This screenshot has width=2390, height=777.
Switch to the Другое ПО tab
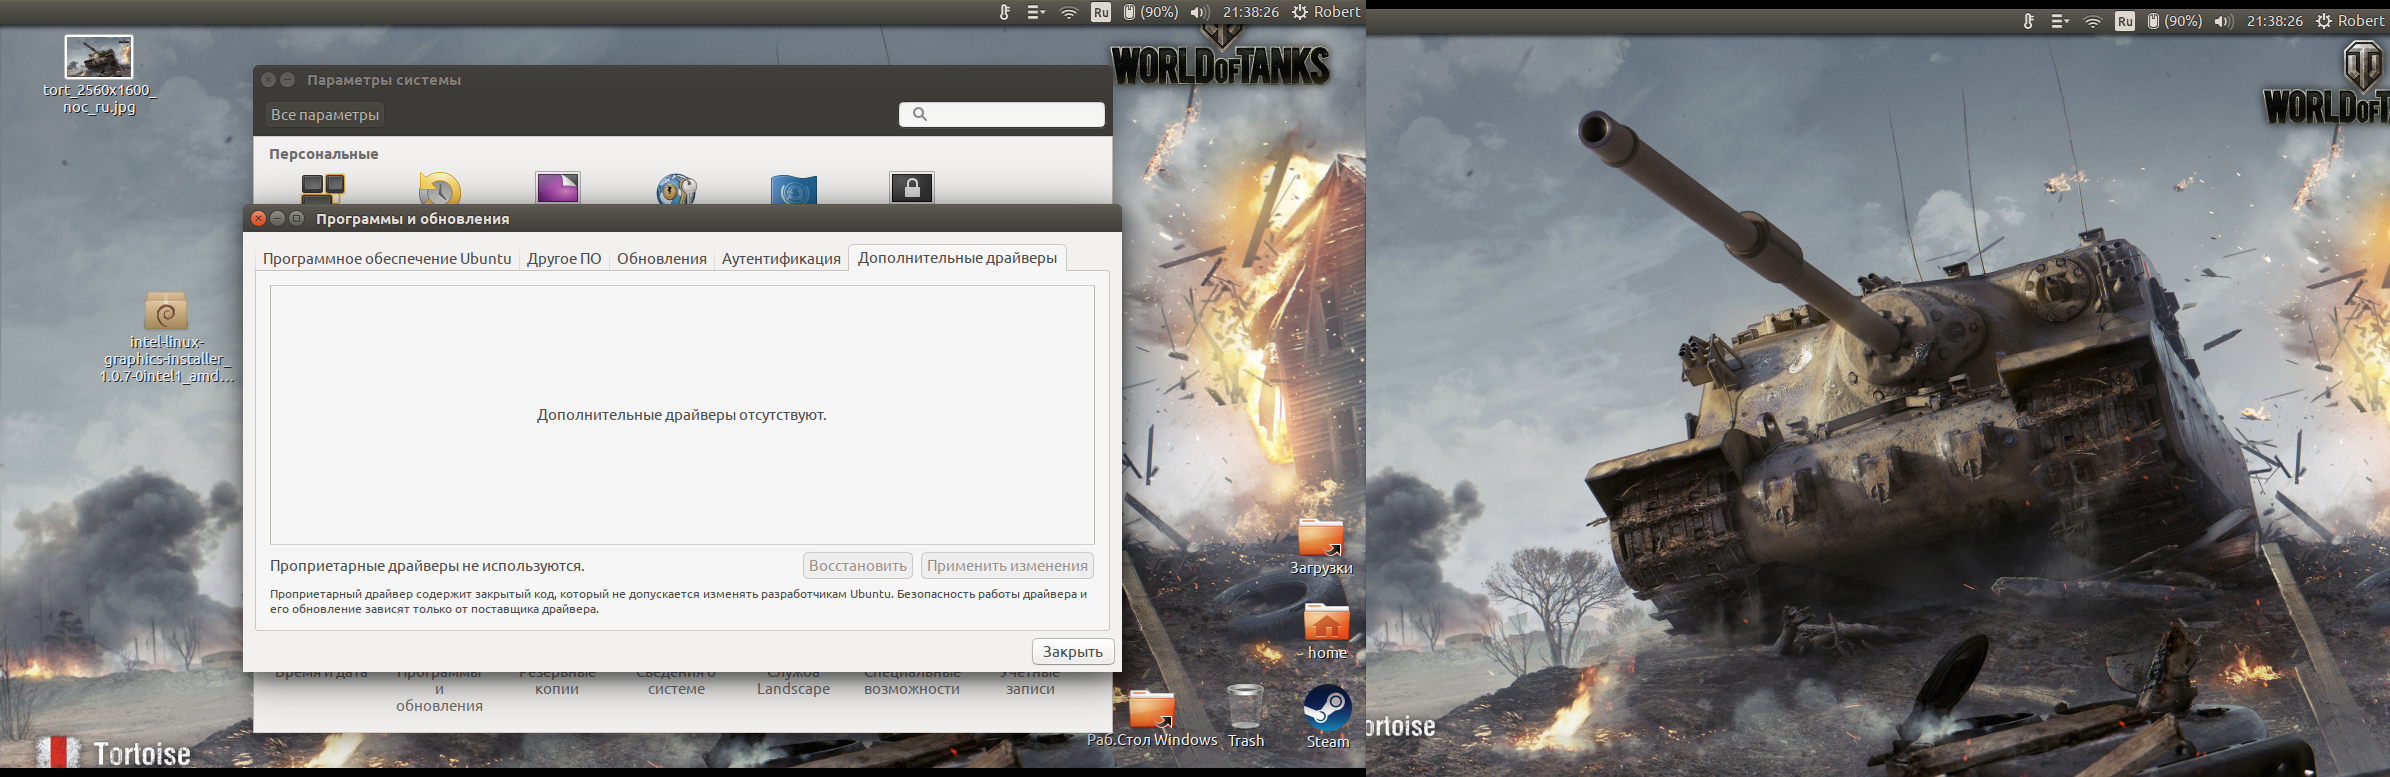click(x=564, y=259)
